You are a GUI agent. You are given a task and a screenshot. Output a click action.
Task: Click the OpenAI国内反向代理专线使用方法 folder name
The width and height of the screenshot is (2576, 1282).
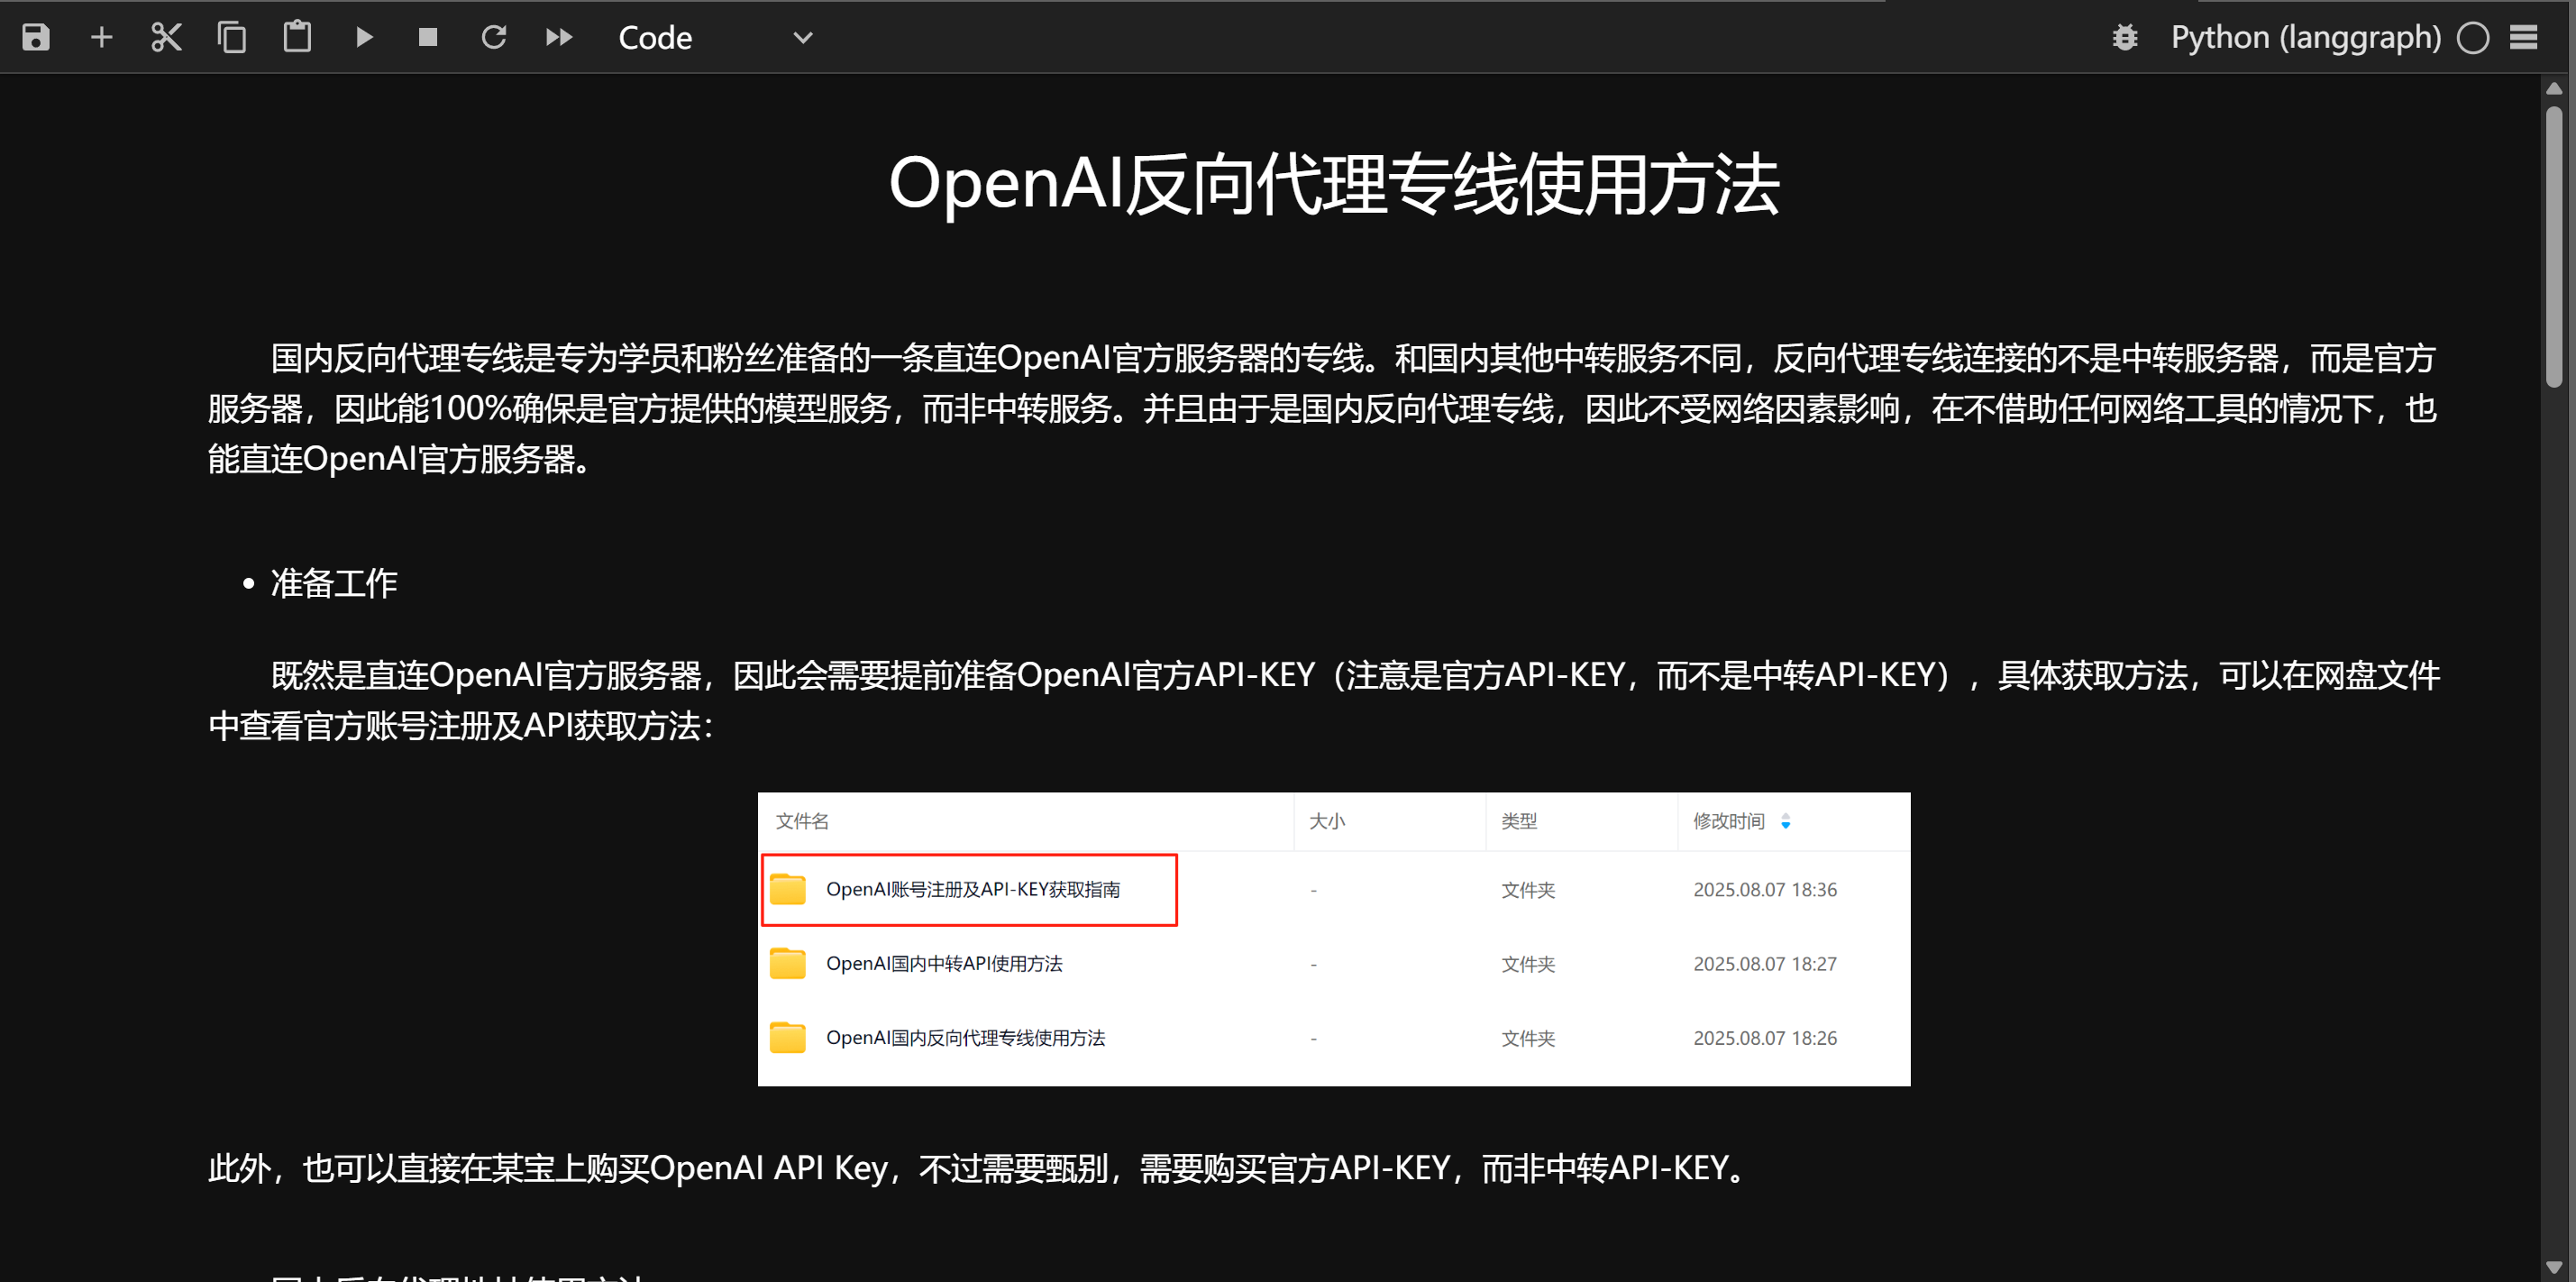pyautogui.click(x=965, y=1038)
